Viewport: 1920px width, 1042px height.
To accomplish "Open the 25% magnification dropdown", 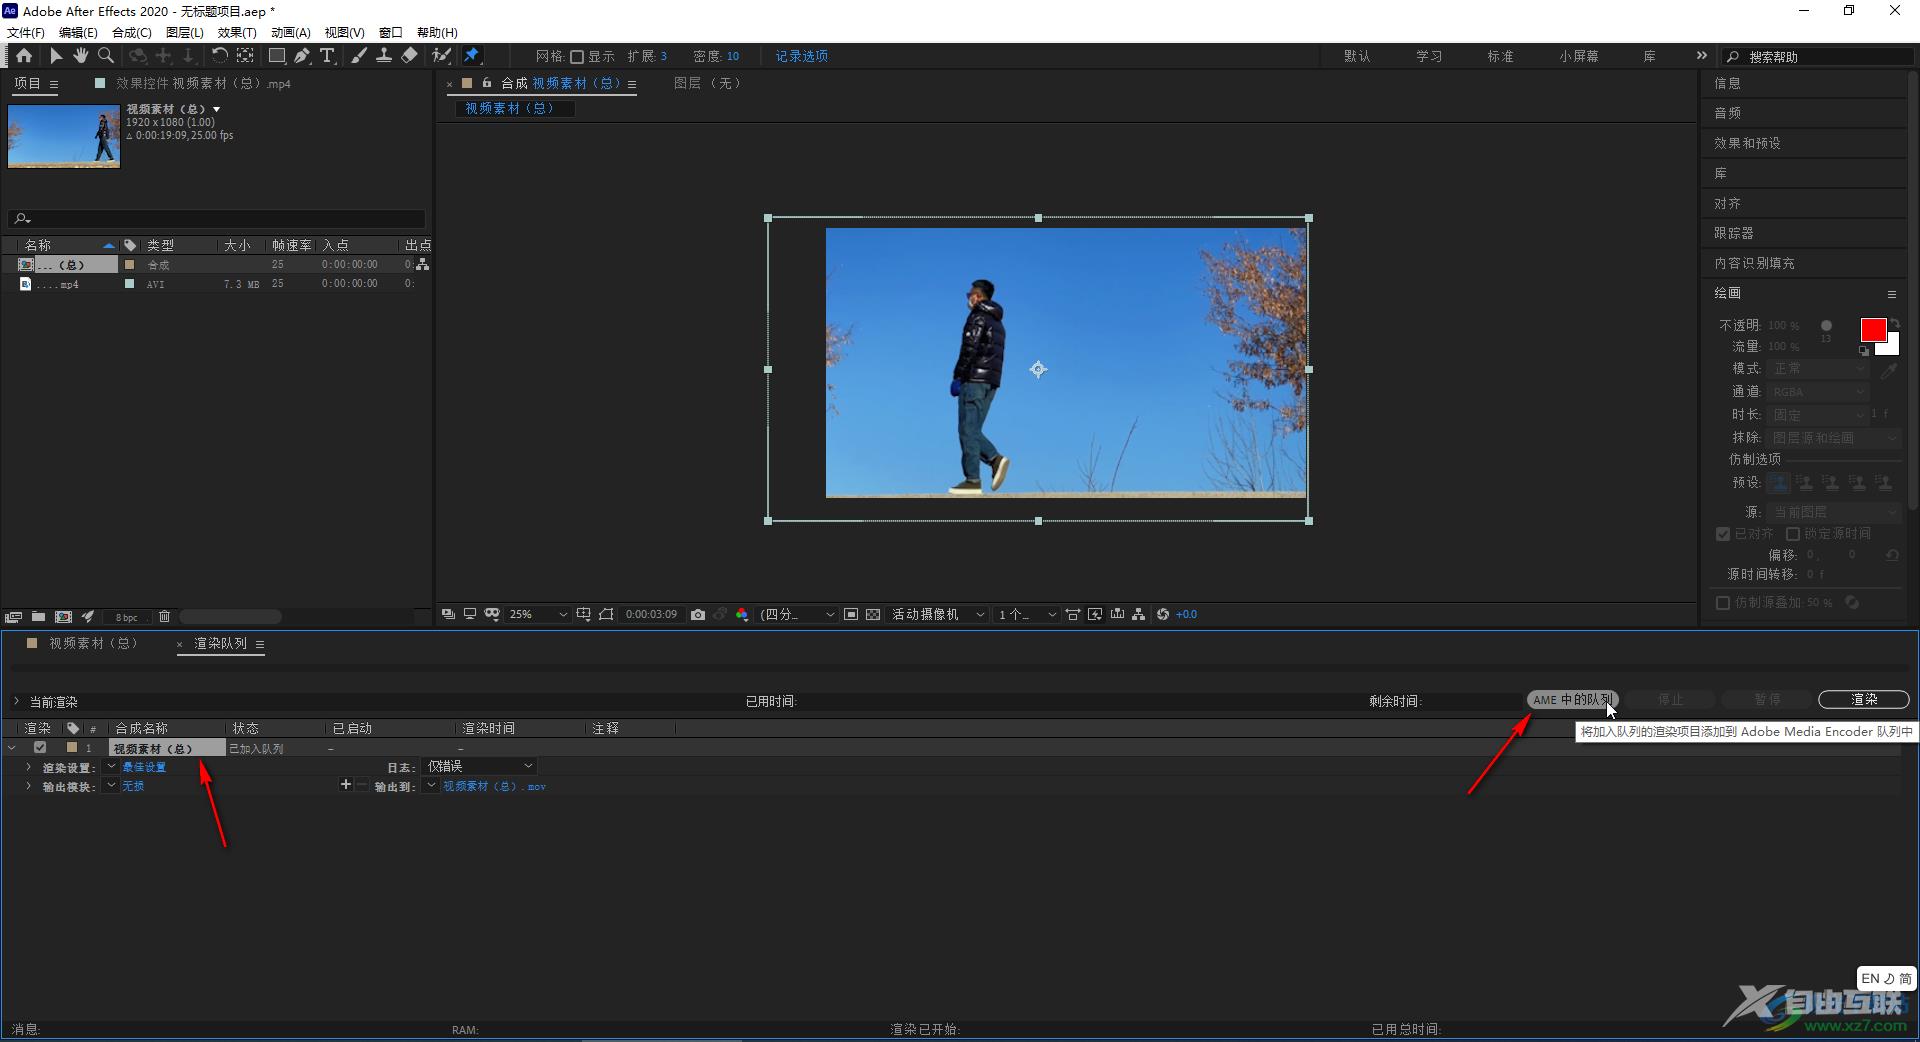I will point(538,614).
